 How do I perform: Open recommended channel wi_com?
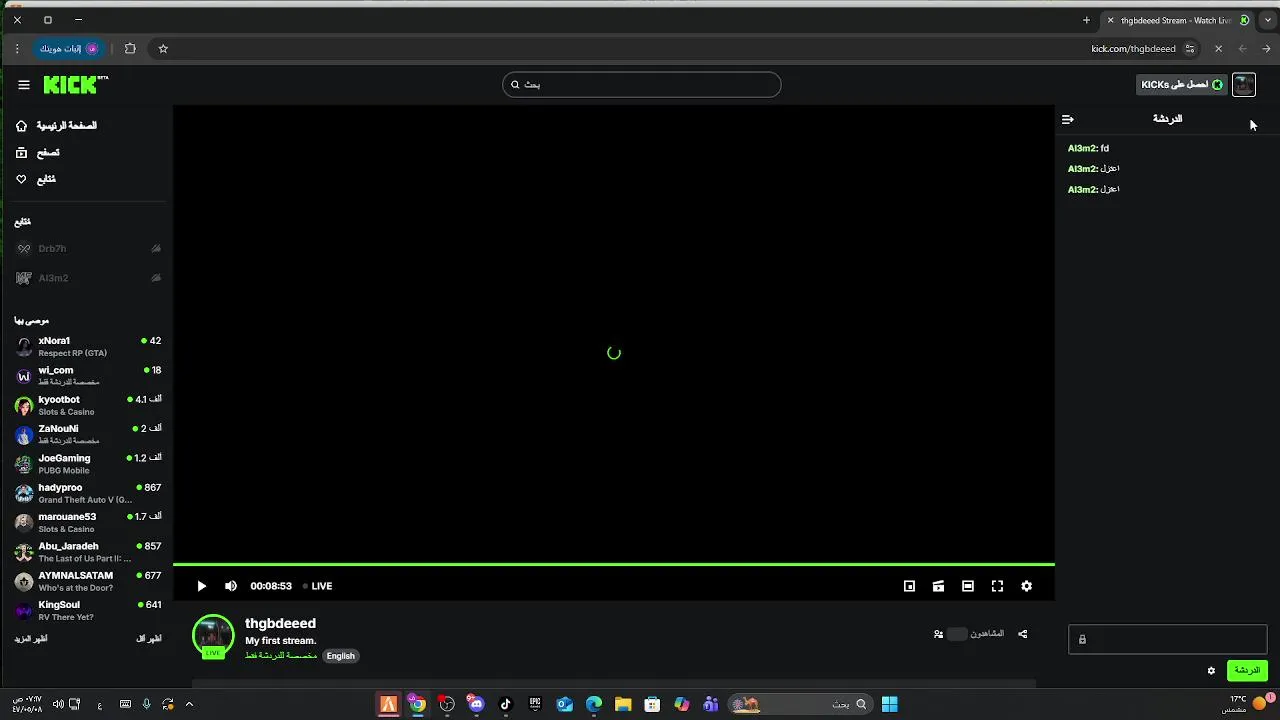[x=88, y=376]
